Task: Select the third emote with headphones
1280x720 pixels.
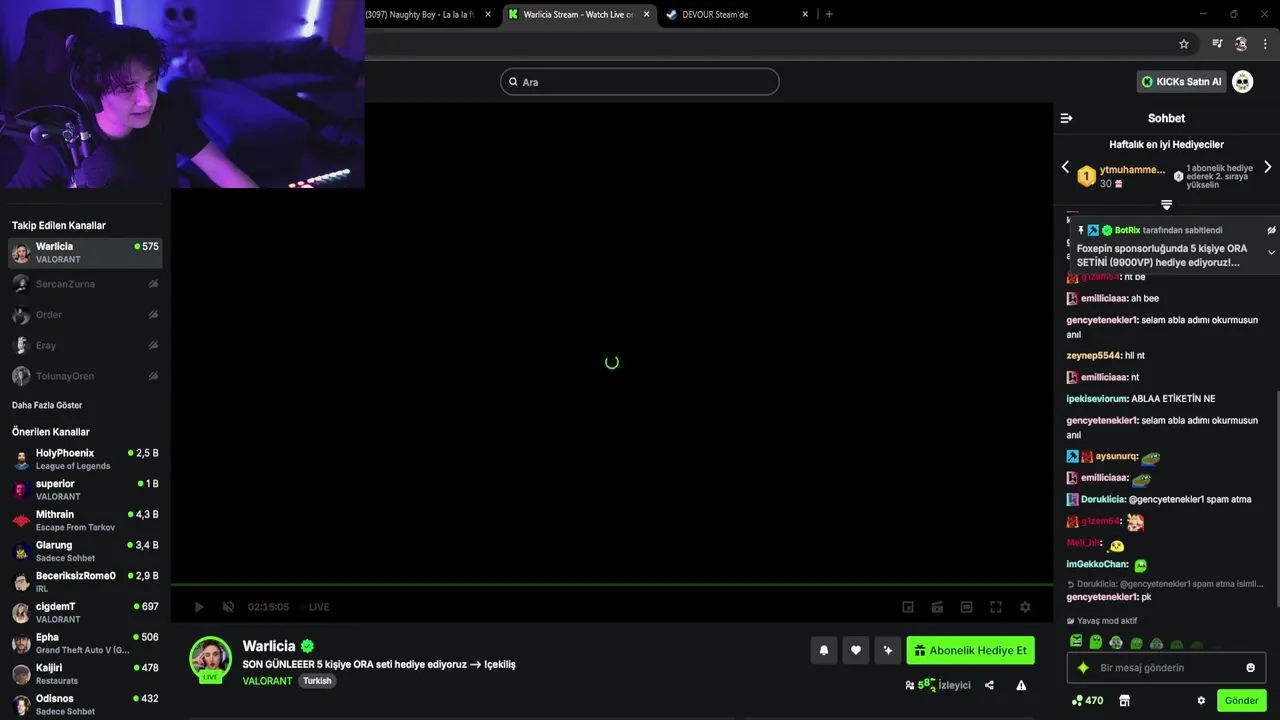Action: (1116, 642)
